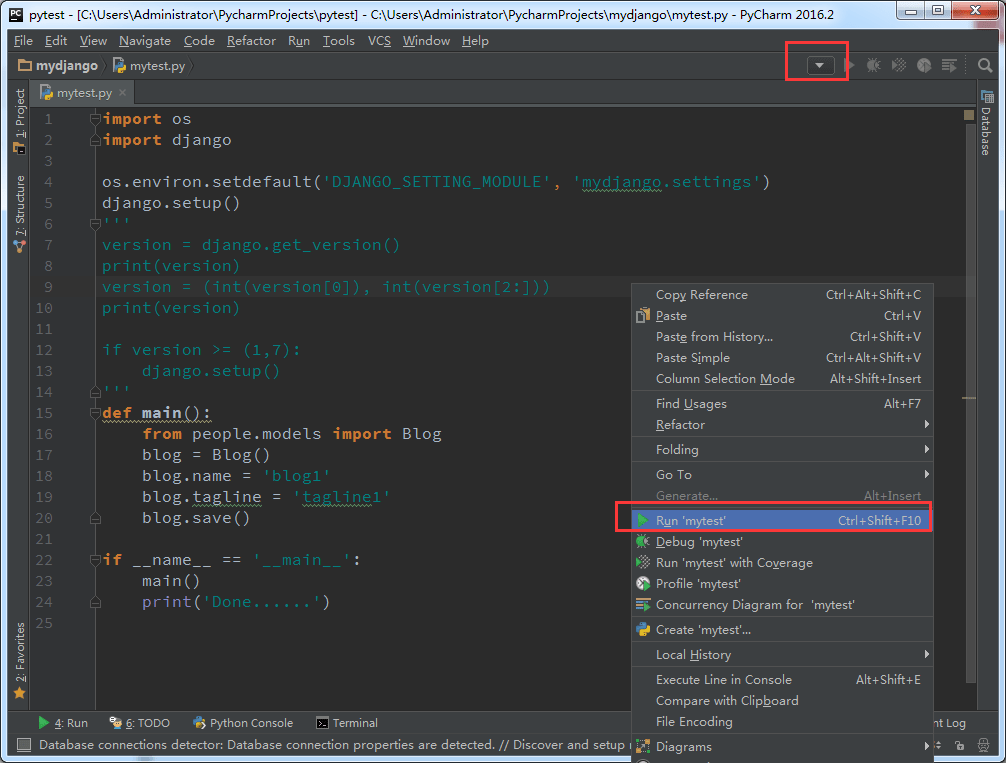Choose Execute Line in Console

click(782, 680)
